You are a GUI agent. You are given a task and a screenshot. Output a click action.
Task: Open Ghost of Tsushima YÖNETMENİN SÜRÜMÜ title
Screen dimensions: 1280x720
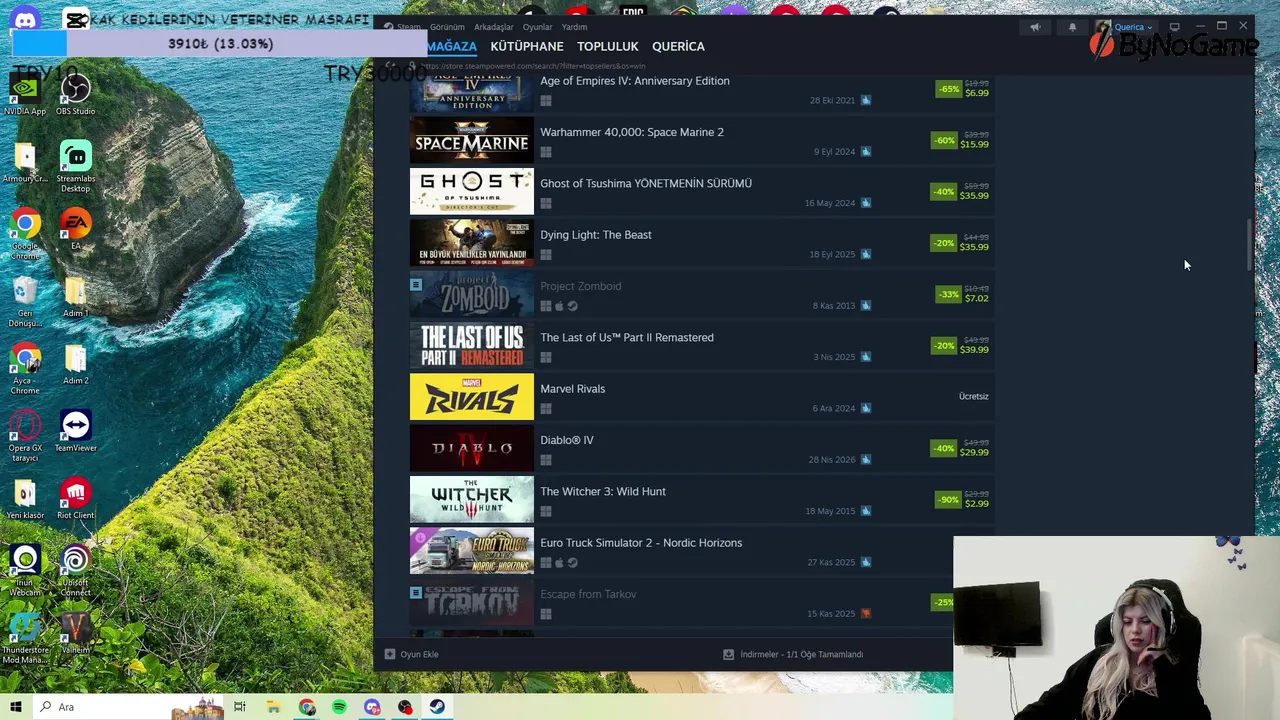[645, 183]
